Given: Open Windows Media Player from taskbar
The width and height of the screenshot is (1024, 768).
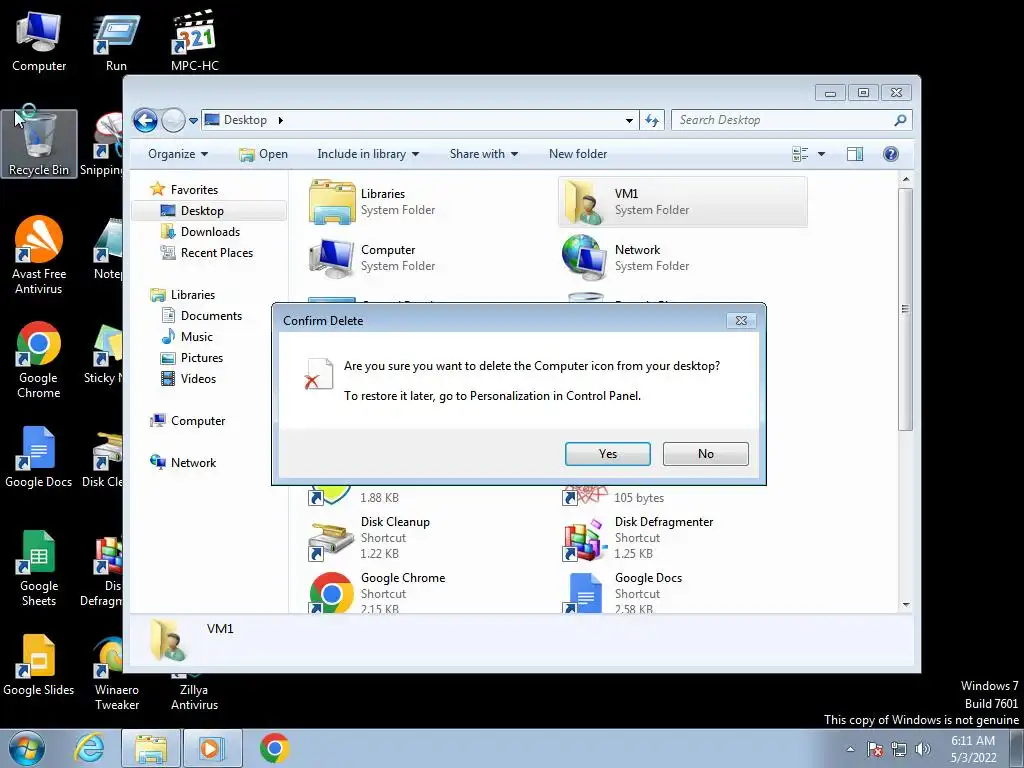Looking at the screenshot, I should [x=212, y=748].
